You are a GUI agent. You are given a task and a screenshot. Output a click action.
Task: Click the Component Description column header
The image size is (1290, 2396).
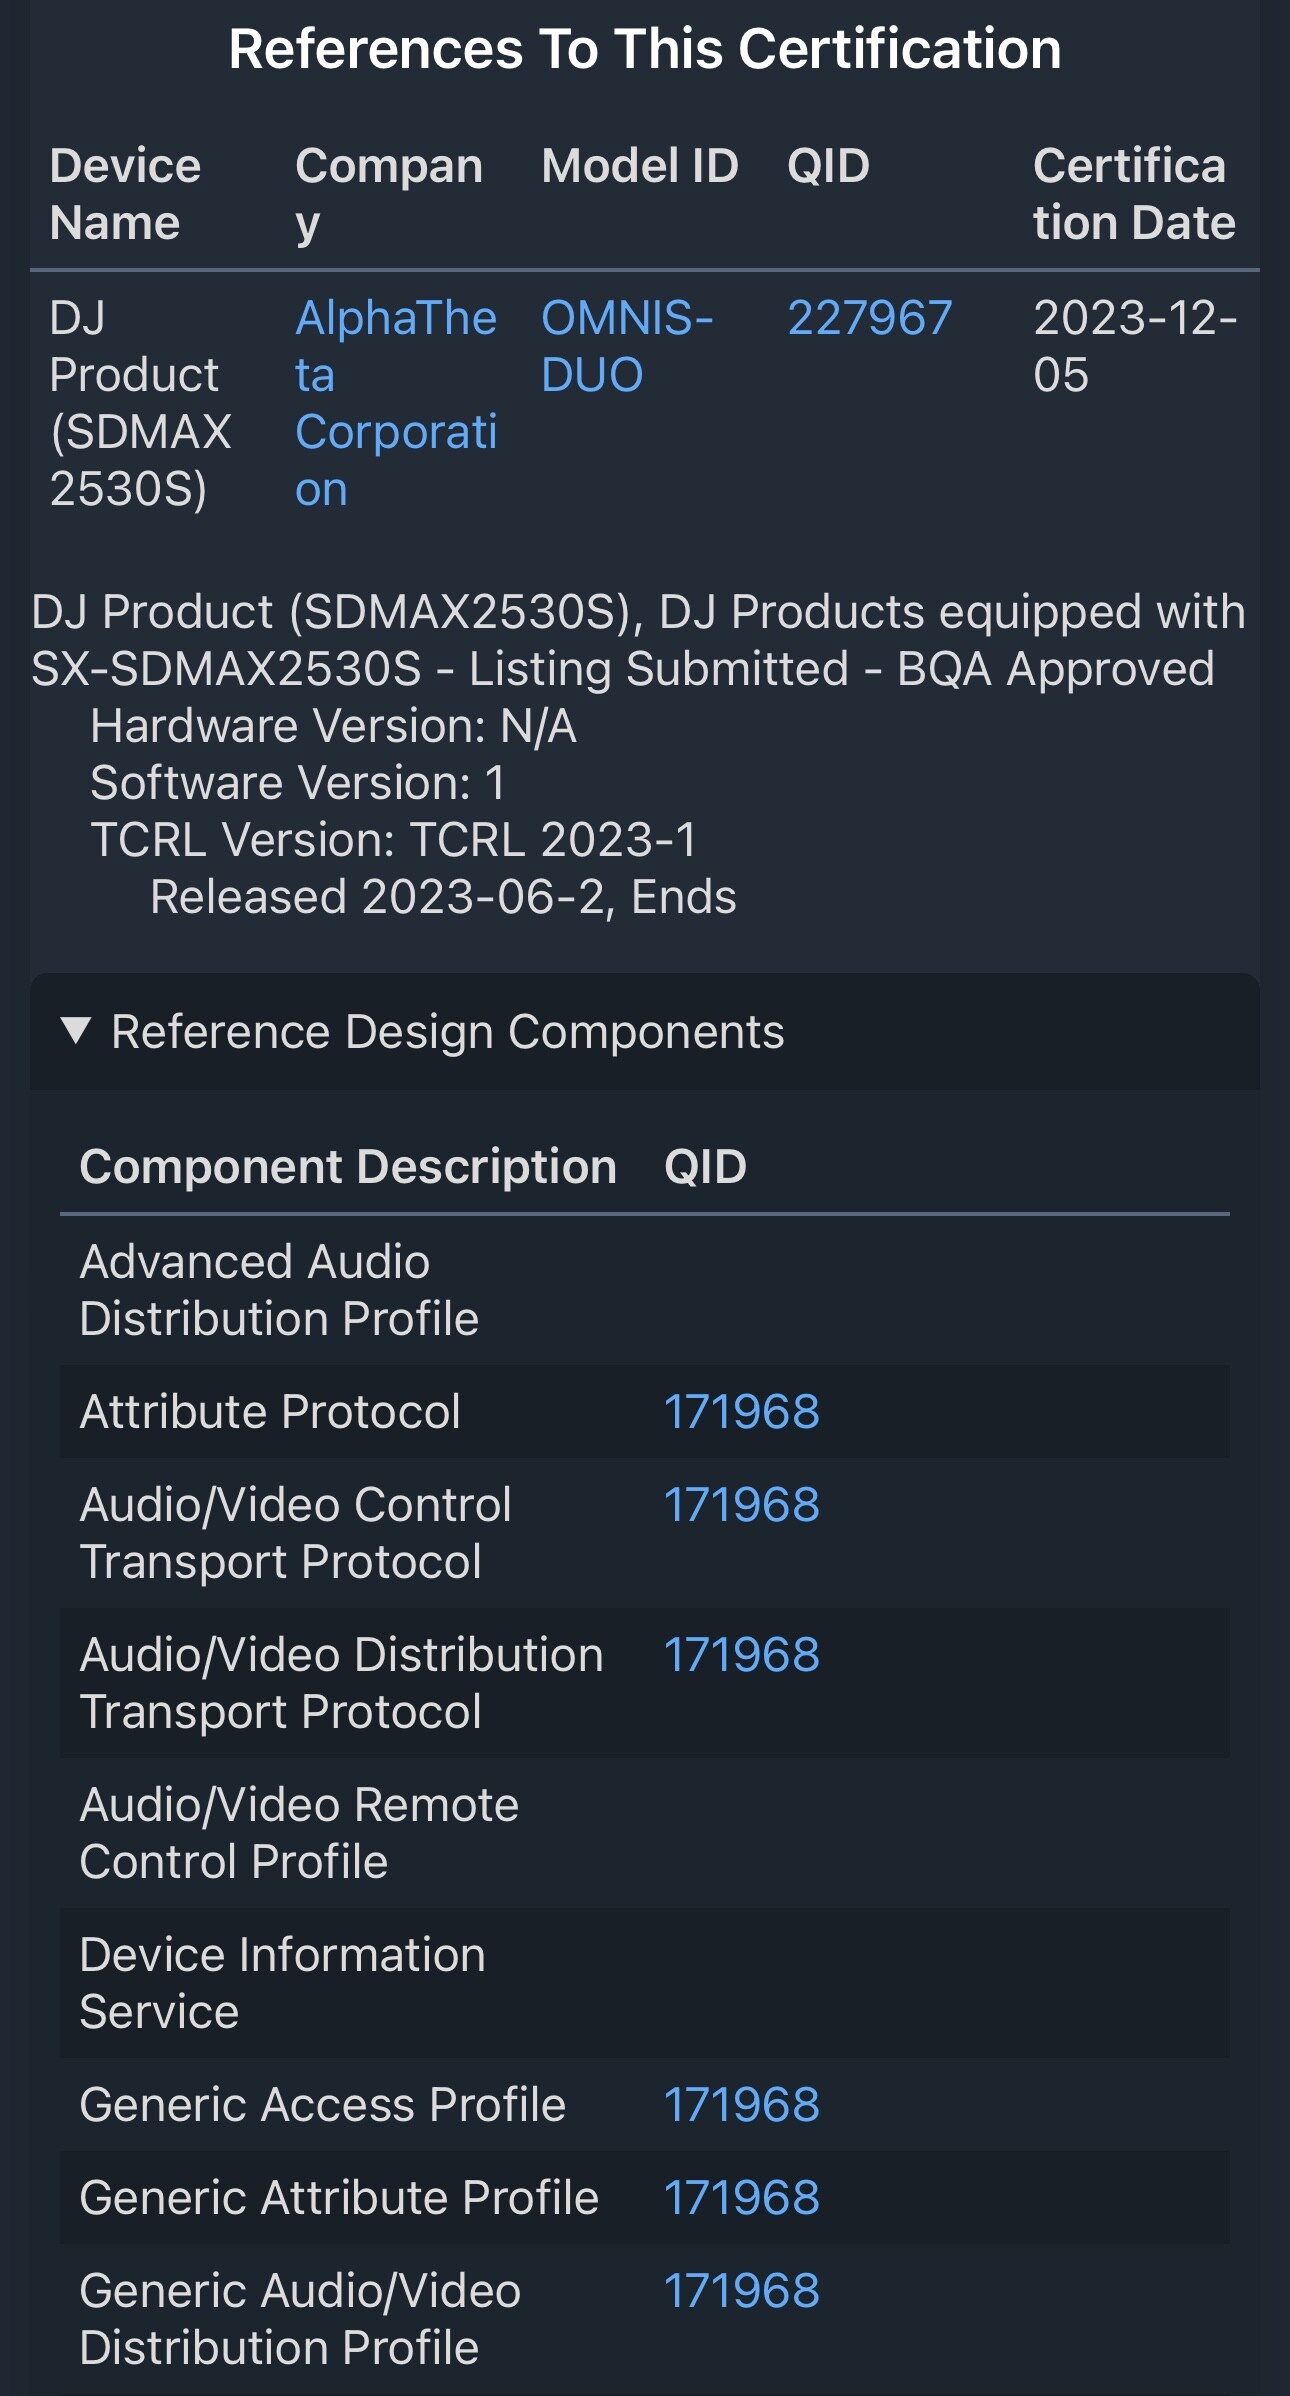(348, 1167)
